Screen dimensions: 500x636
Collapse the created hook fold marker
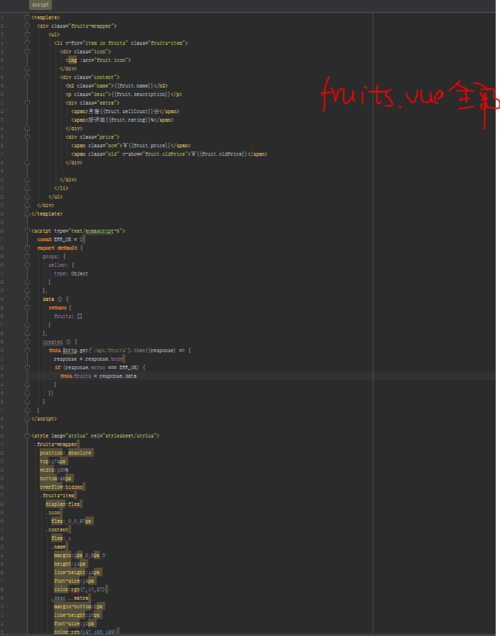click(27, 342)
